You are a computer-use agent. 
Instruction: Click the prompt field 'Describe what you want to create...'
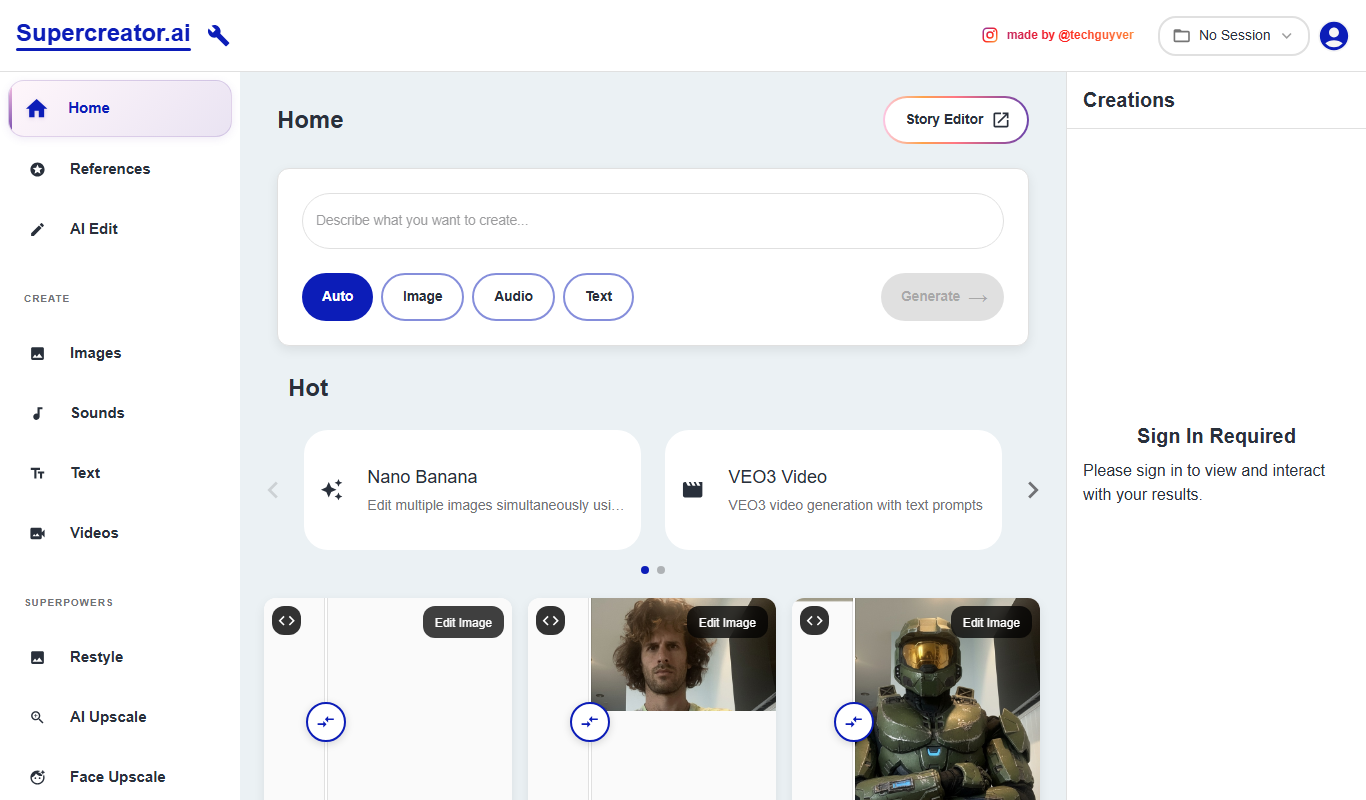pyautogui.click(x=653, y=221)
